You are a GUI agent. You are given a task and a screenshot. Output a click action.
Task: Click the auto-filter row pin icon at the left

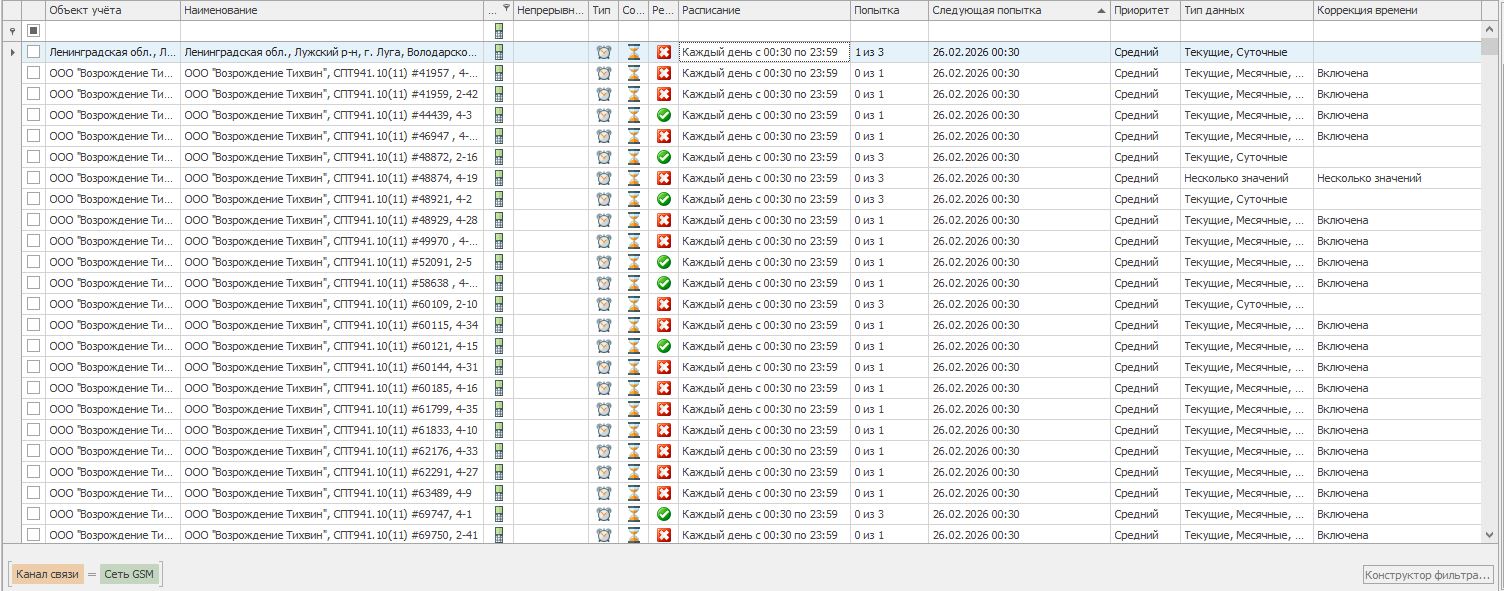click(12, 31)
